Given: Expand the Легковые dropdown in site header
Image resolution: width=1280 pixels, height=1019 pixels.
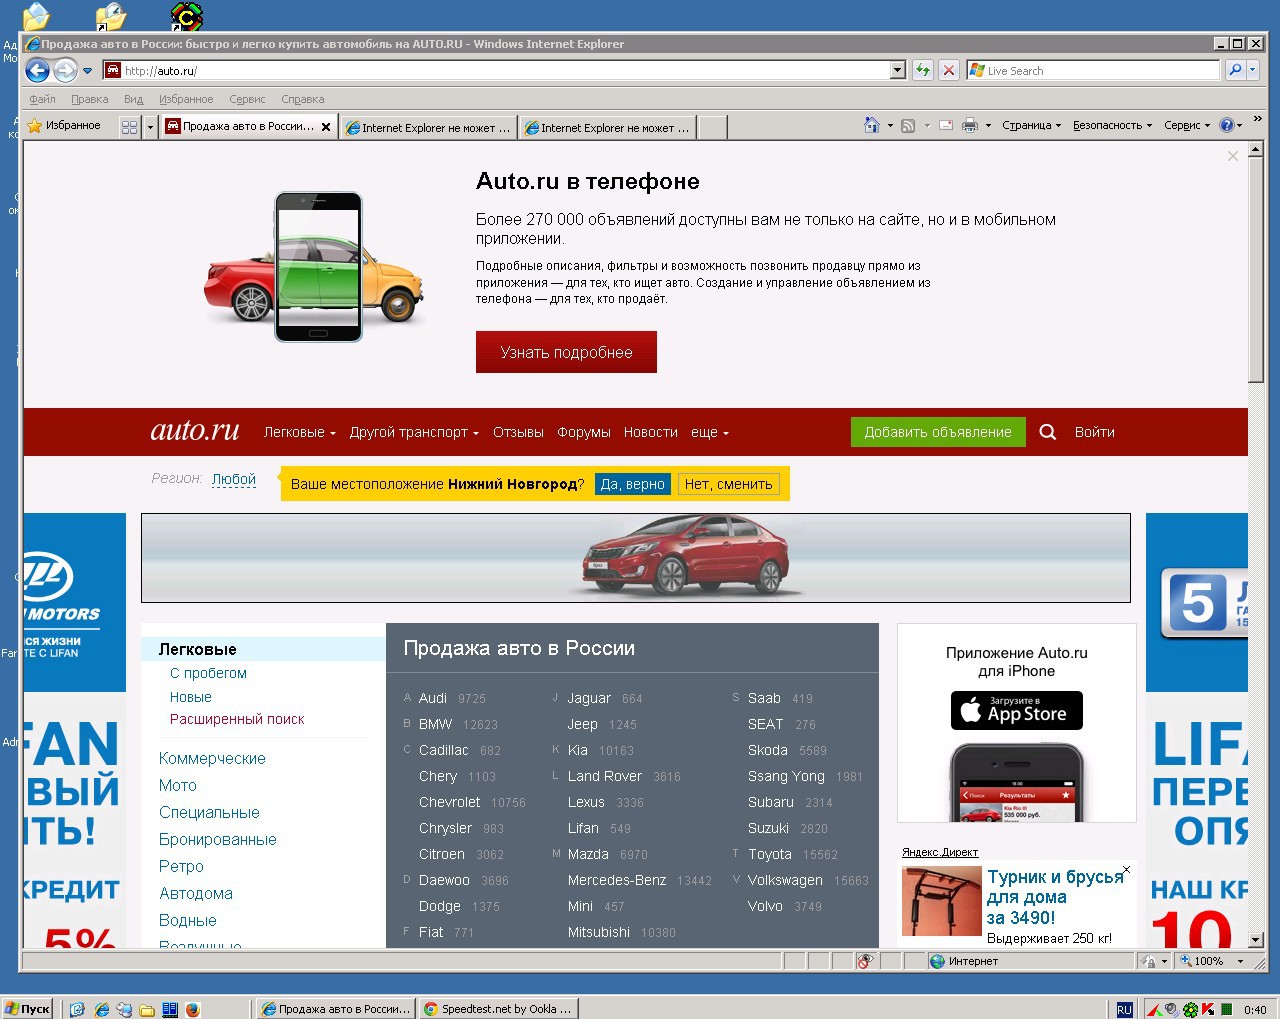Looking at the screenshot, I should tap(299, 432).
